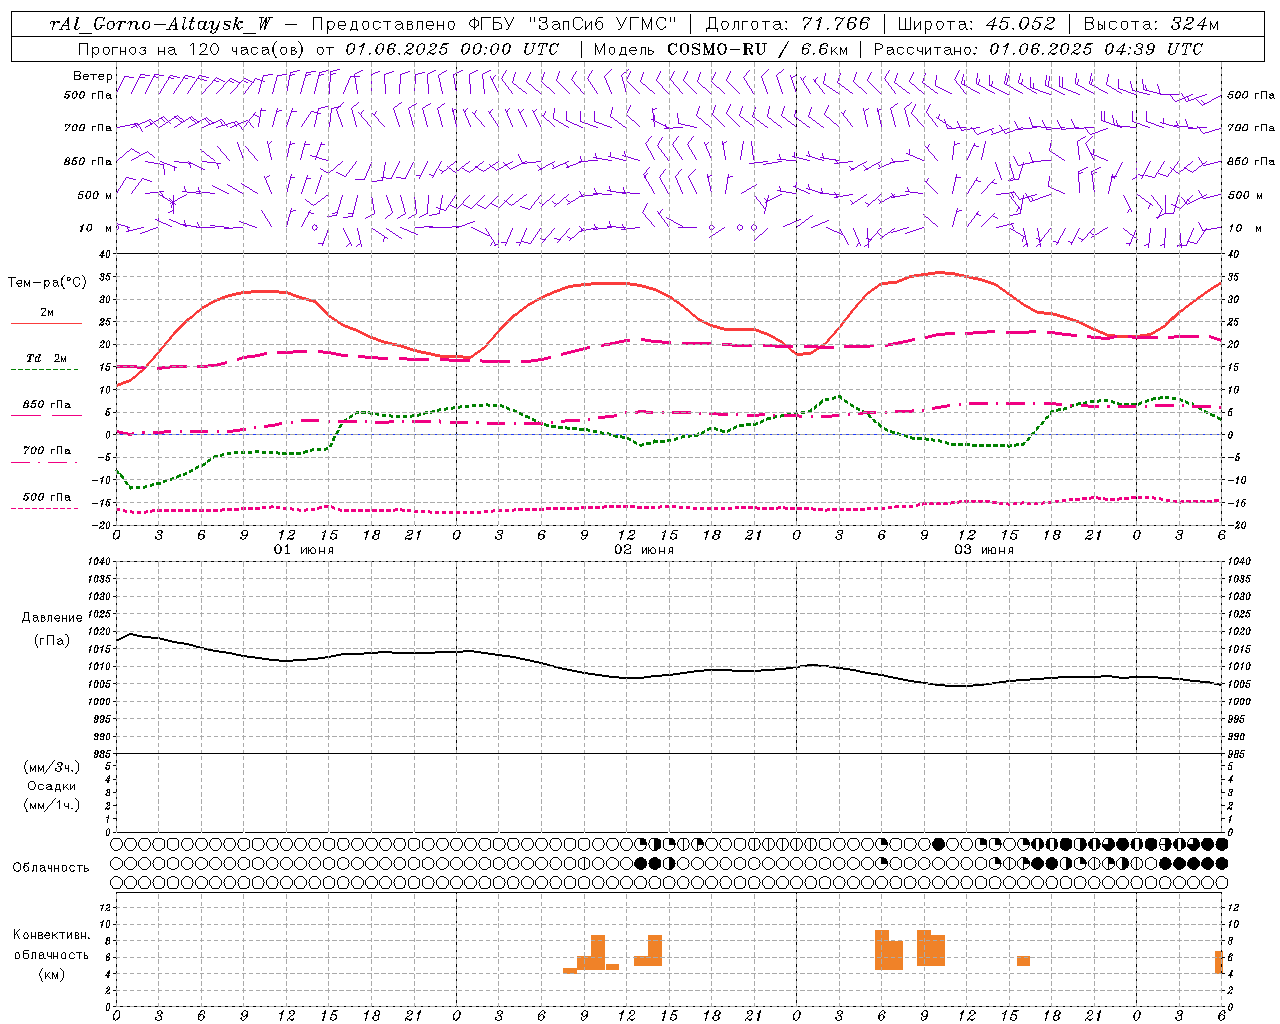Click the Облачность row label
1280x1024 pixels.
[51, 868]
